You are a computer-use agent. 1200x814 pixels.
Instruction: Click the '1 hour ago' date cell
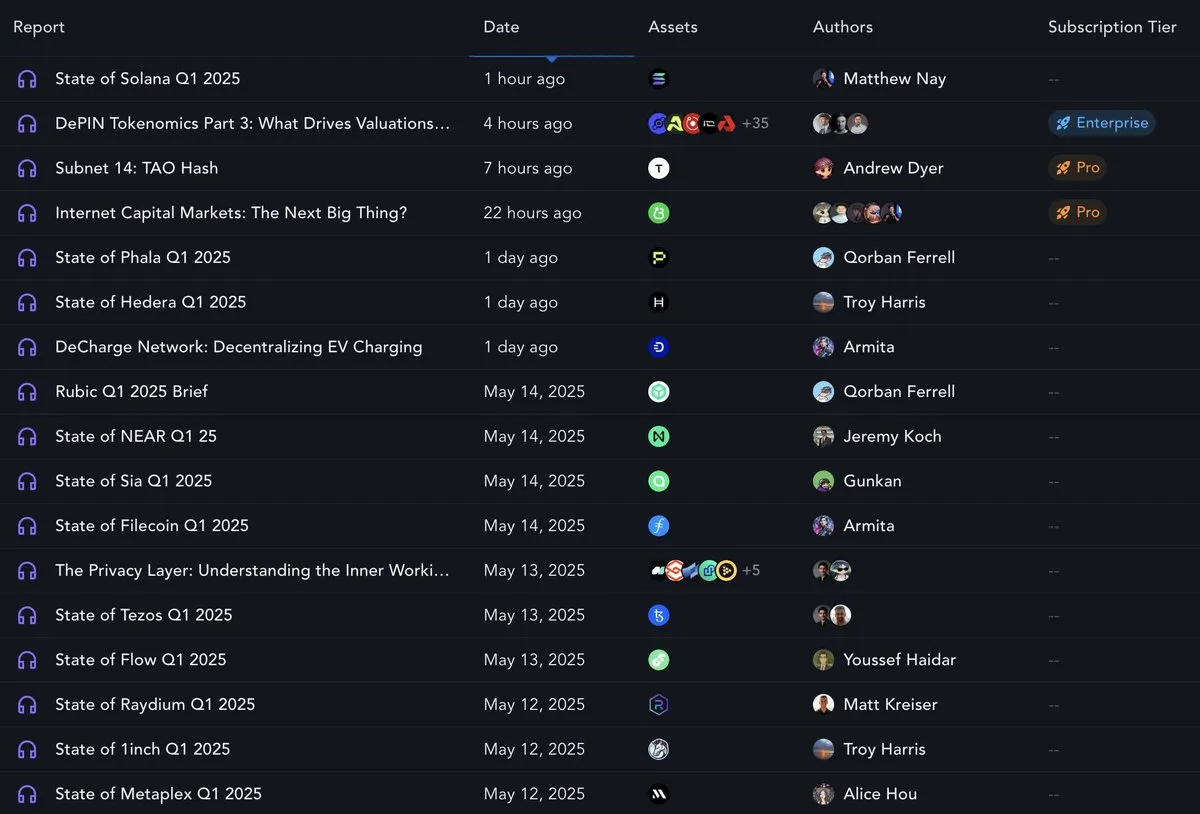coord(524,79)
